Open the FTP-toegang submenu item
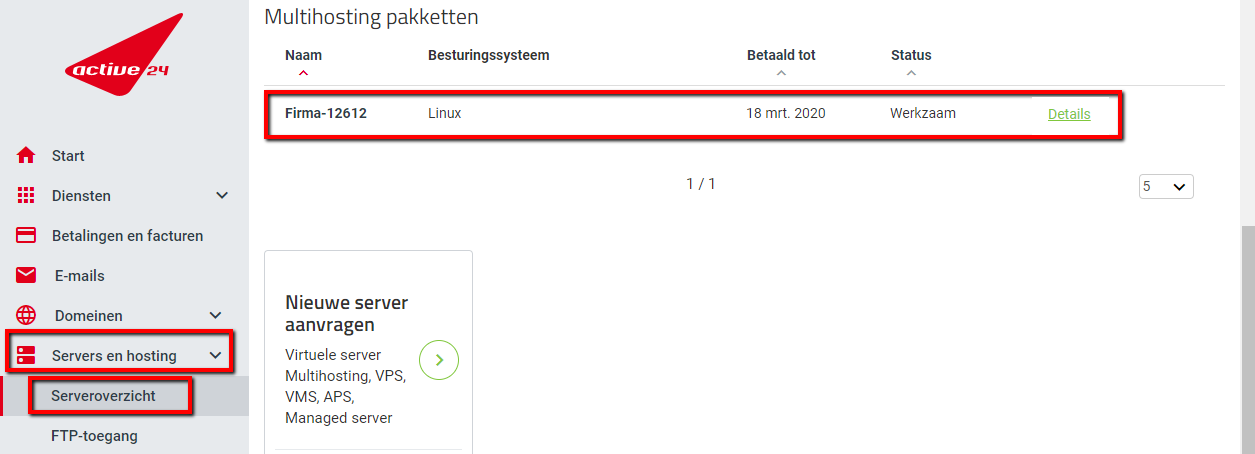This screenshot has width=1255, height=454. [x=95, y=436]
